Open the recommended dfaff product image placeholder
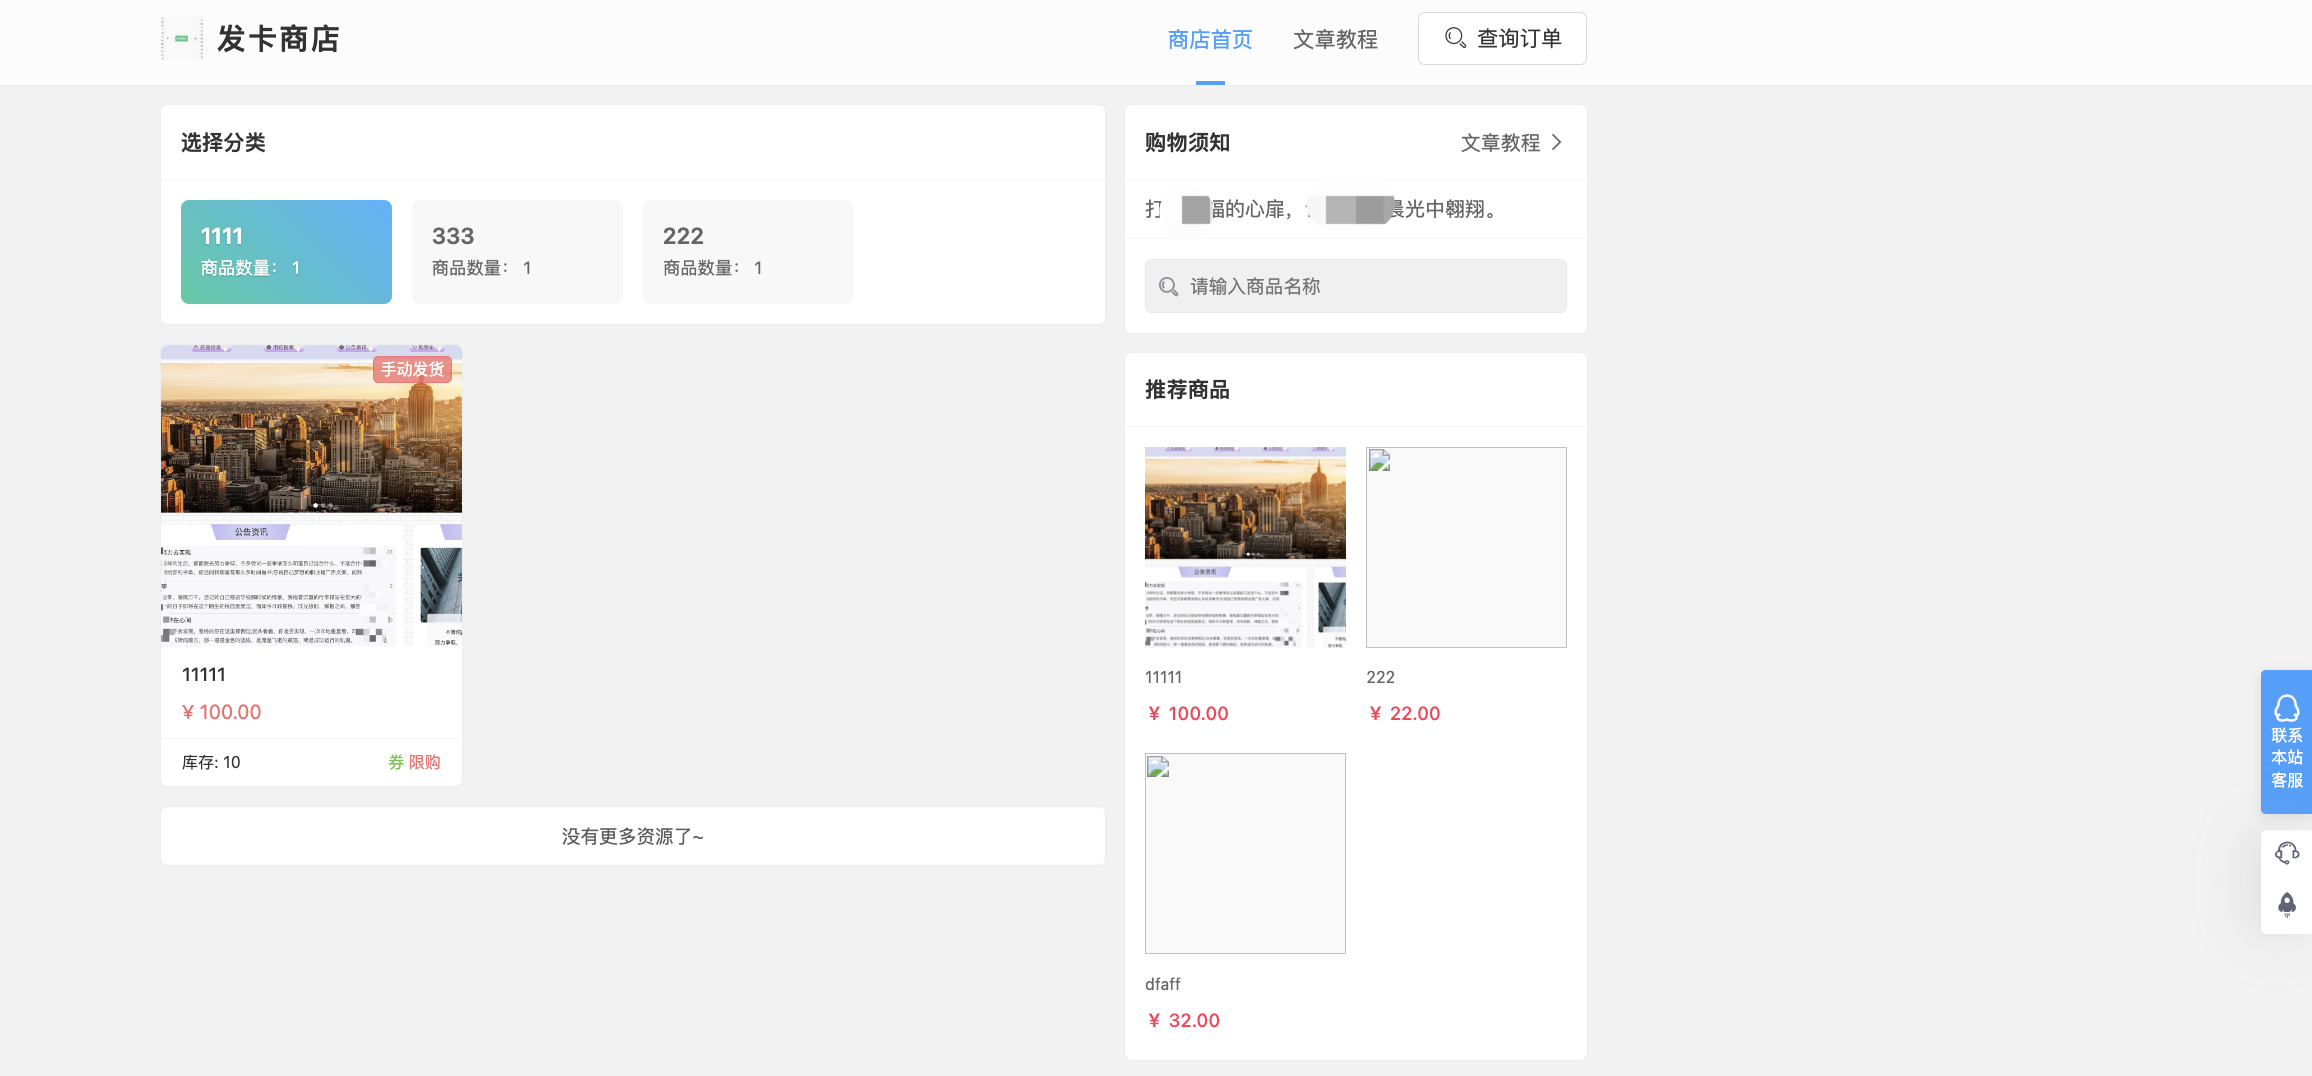This screenshot has height=1076, width=2312. tap(1245, 853)
